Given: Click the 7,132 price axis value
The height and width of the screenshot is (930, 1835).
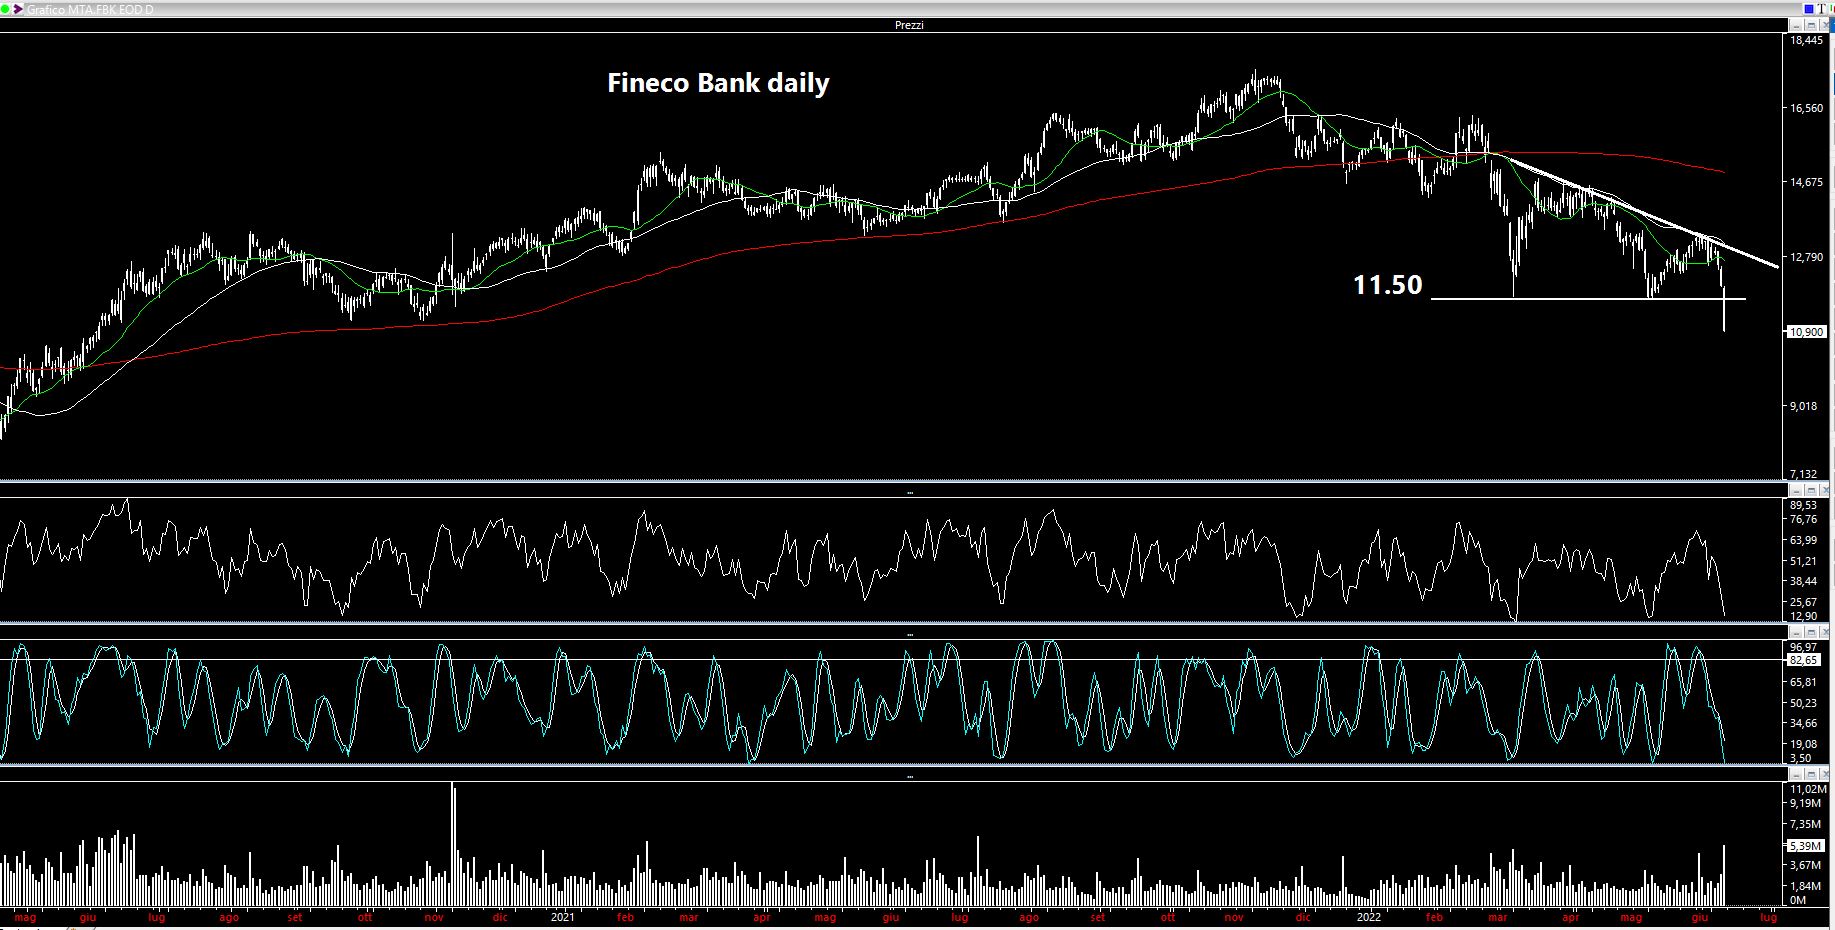Looking at the screenshot, I should [x=1804, y=474].
